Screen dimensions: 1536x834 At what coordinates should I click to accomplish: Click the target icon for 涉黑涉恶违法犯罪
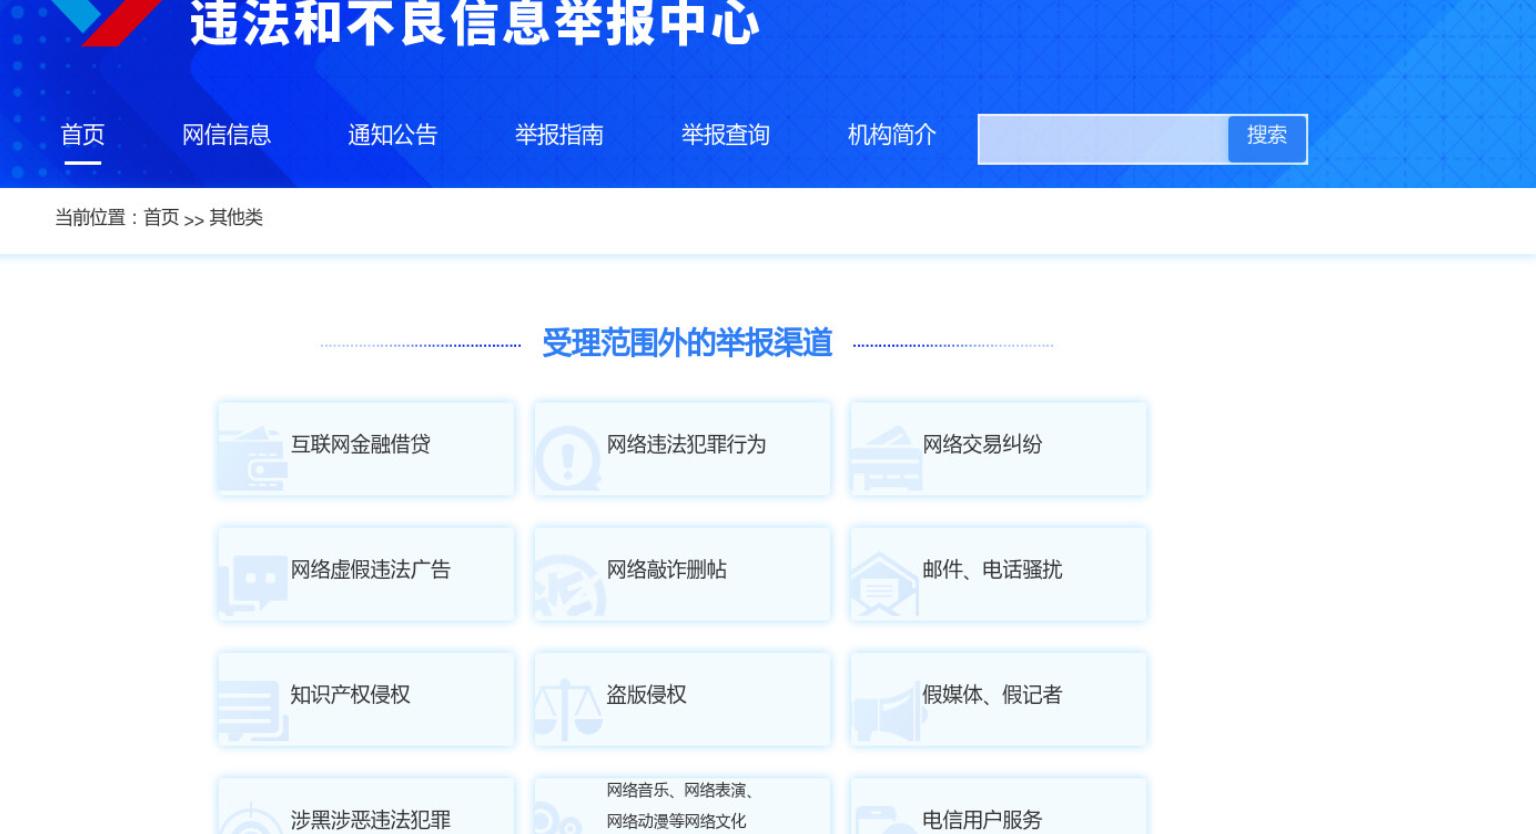[x=252, y=818]
